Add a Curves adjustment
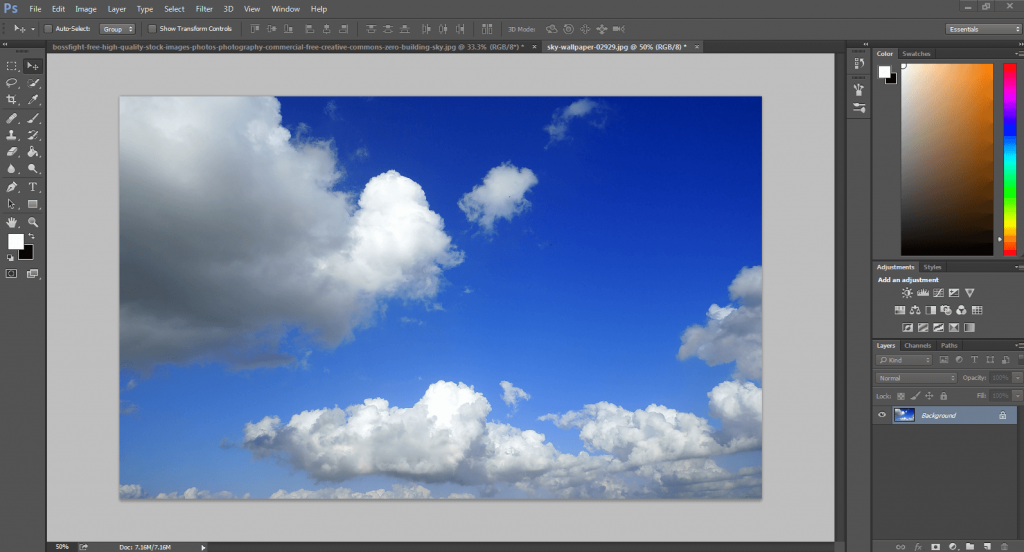This screenshot has width=1024, height=552. (938, 293)
